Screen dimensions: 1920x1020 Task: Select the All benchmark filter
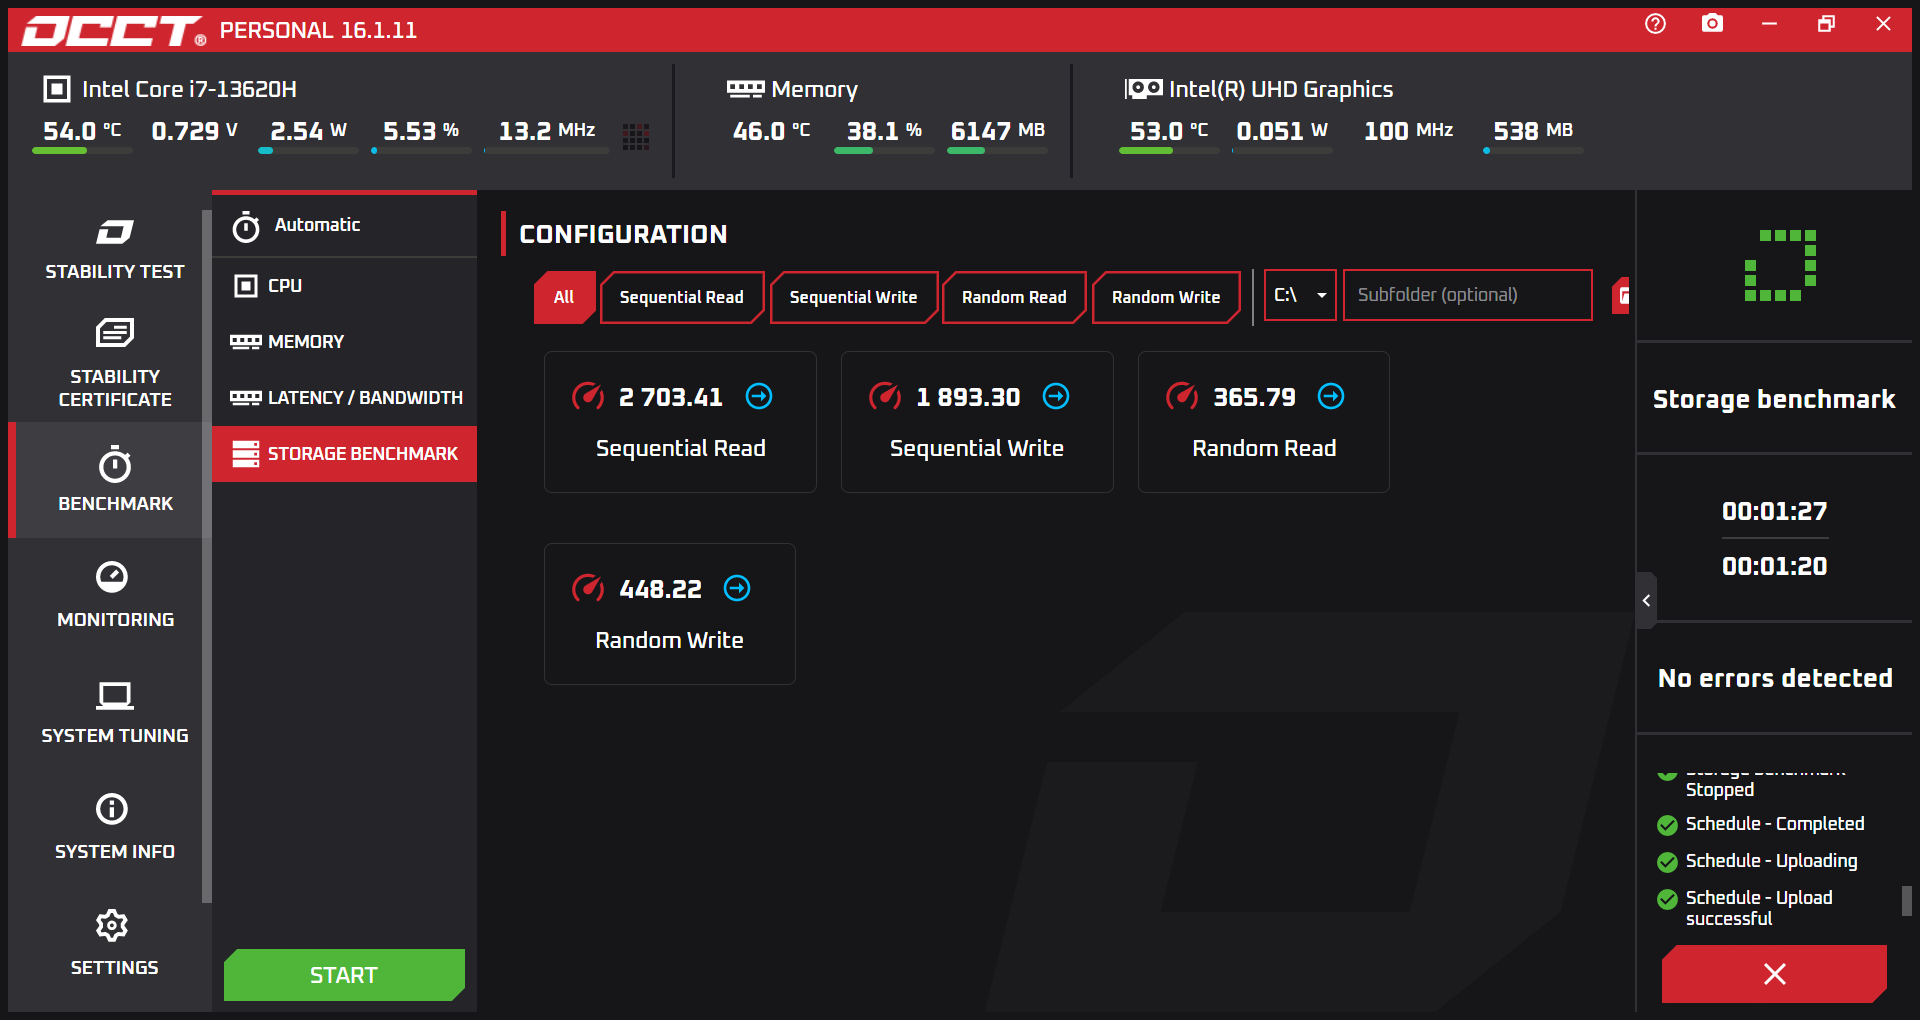pos(564,297)
